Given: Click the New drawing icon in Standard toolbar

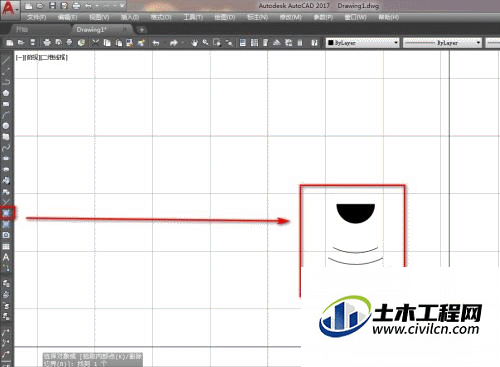Looking at the screenshot, I should [10, 43].
